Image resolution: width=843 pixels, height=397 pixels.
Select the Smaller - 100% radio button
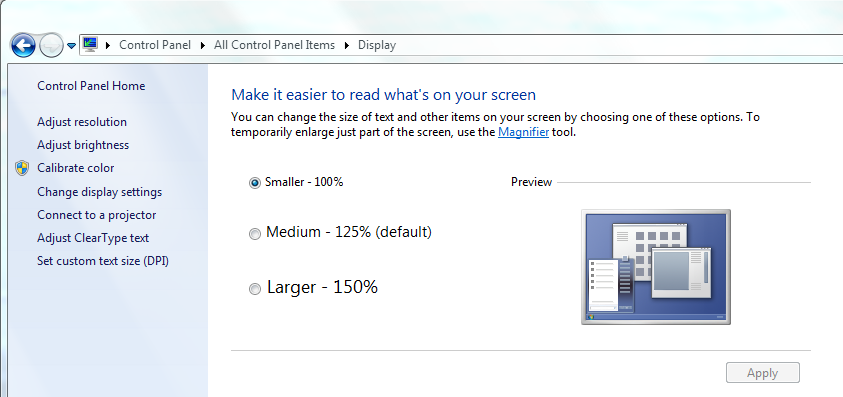(255, 183)
